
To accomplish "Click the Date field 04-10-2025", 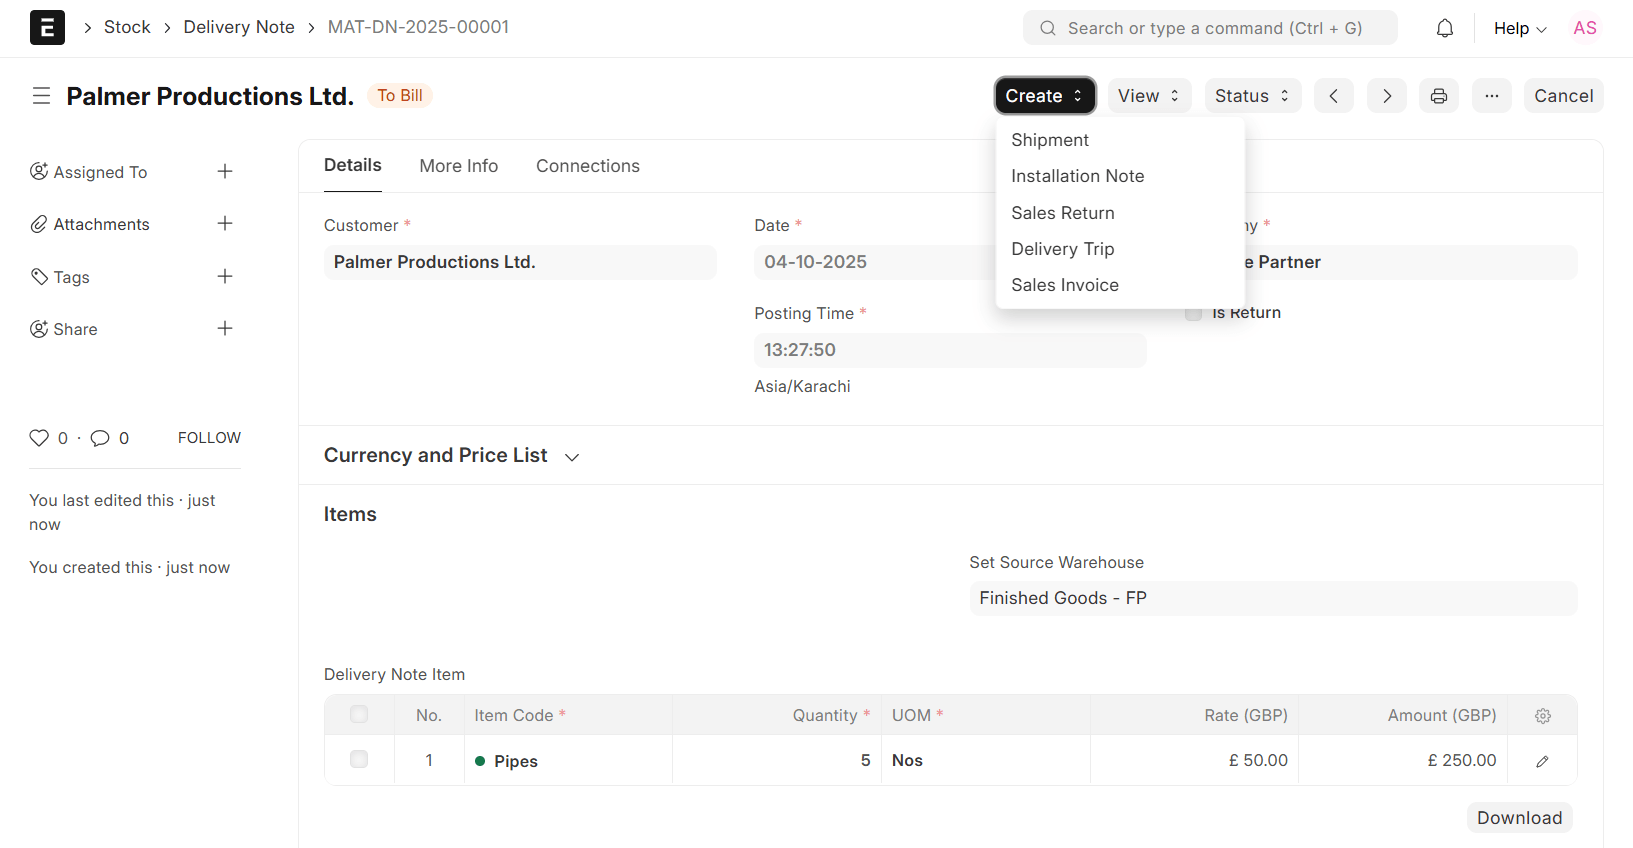I will click(x=875, y=262).
